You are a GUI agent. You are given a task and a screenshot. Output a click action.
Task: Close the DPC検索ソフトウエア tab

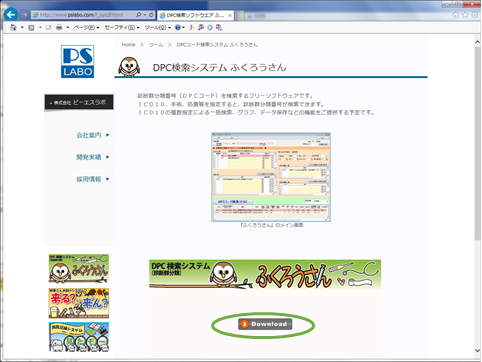230,15
